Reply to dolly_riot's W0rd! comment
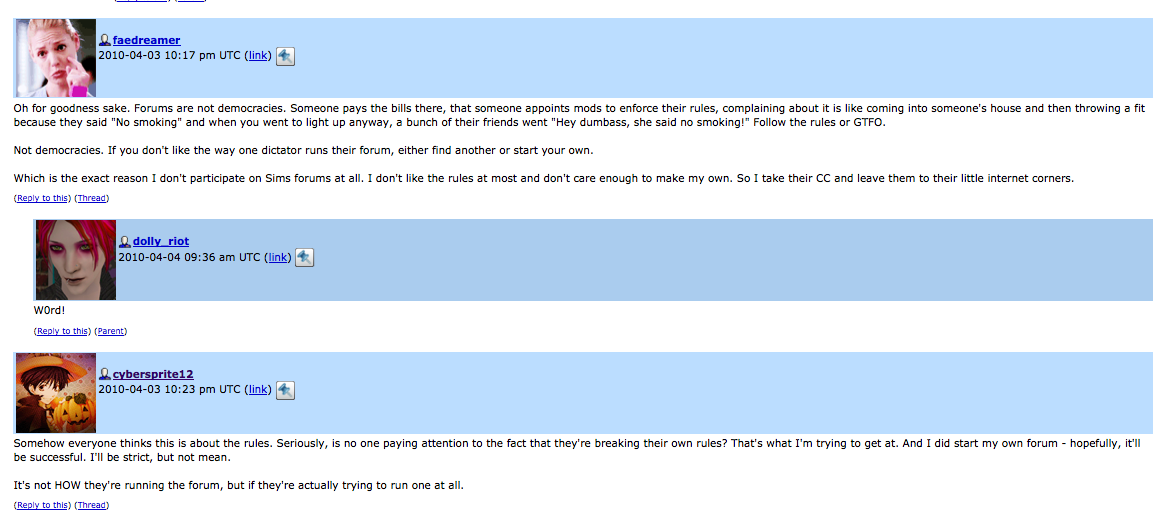Screen dimensions: 1169x511 (62, 331)
